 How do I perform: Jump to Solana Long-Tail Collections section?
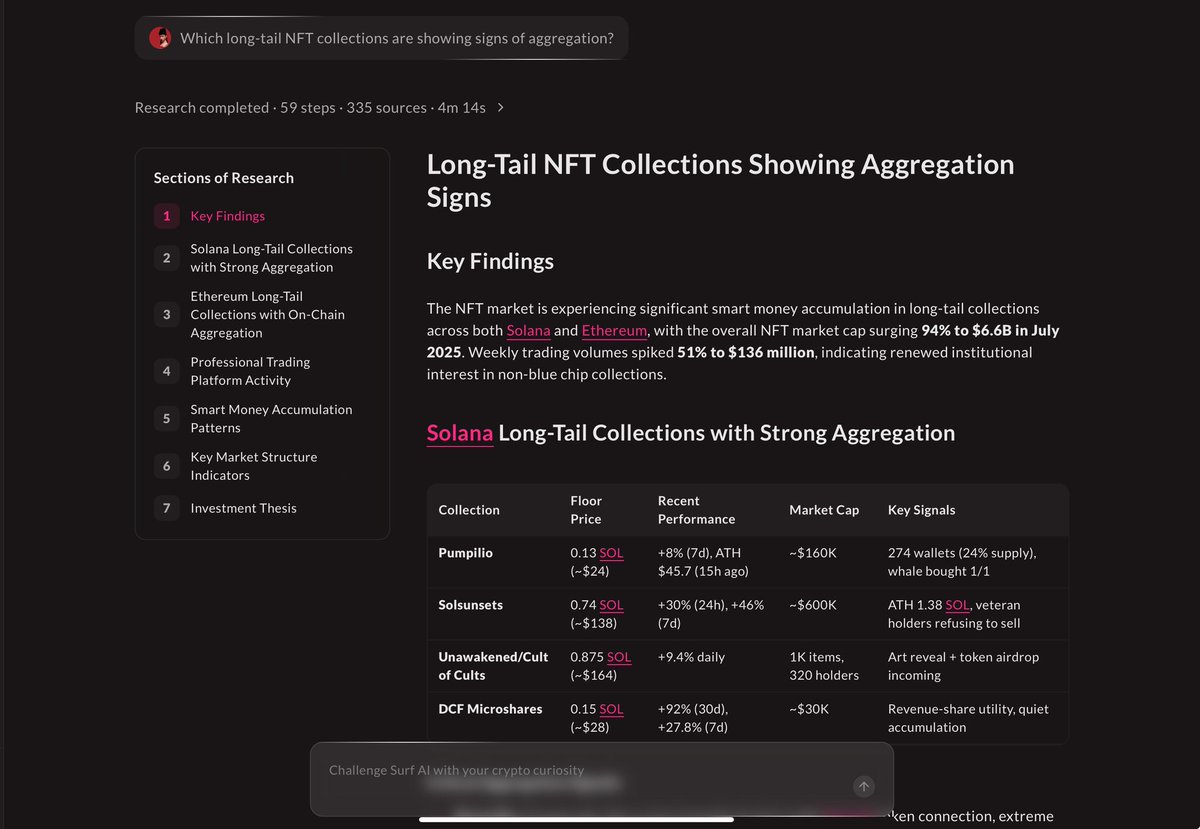(271, 258)
